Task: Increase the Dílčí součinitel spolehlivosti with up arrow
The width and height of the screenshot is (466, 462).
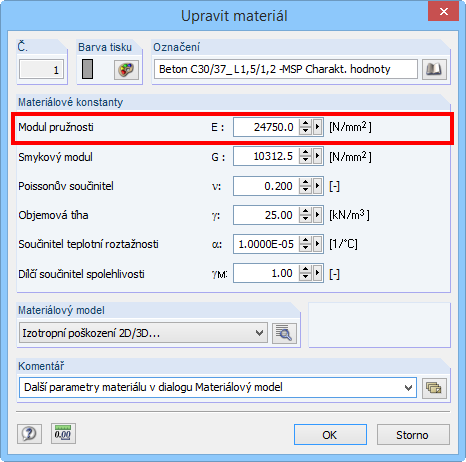Action: click(x=305, y=269)
